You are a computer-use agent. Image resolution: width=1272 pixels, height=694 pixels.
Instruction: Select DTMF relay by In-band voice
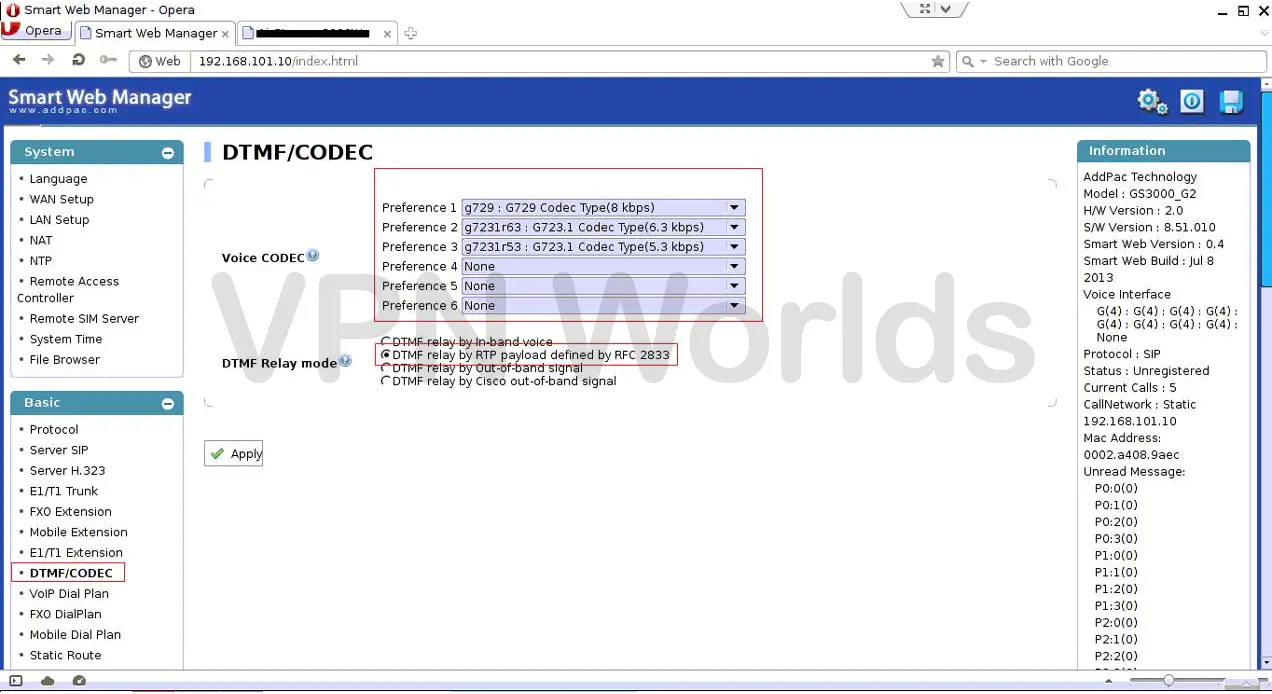coord(384,341)
